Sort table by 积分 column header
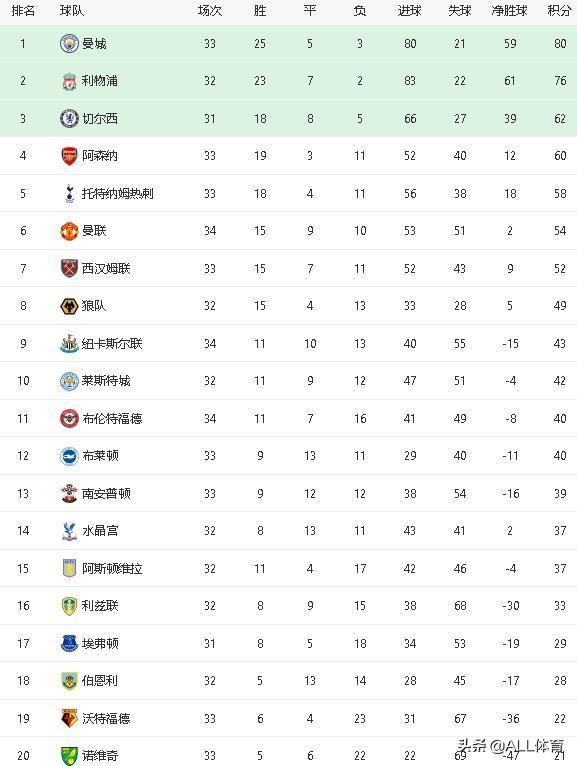The image size is (577, 766). tap(559, 10)
